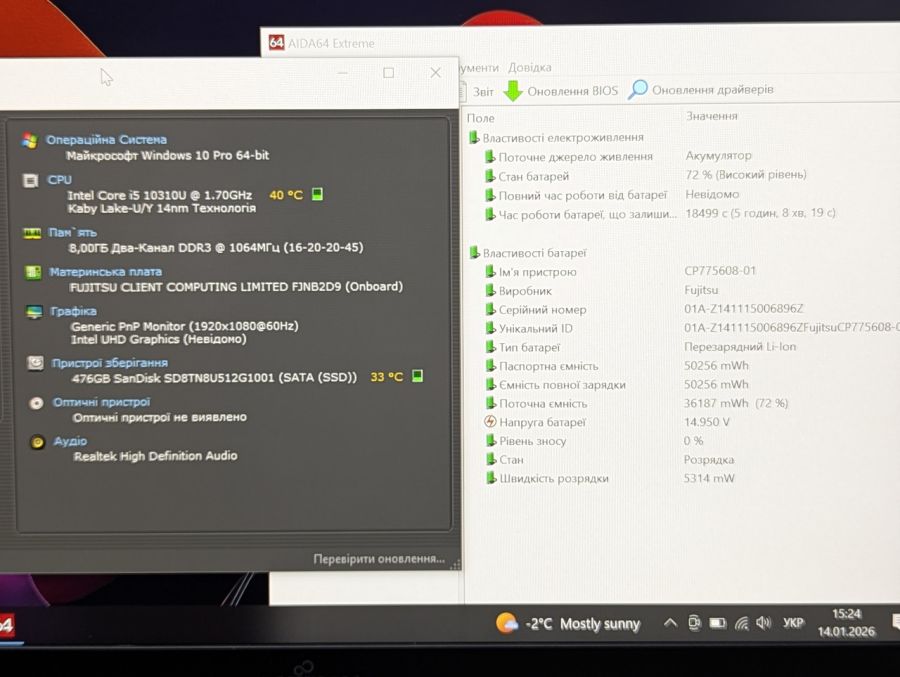Click the monitor icon beside Графіка

pyautogui.click(x=34, y=312)
